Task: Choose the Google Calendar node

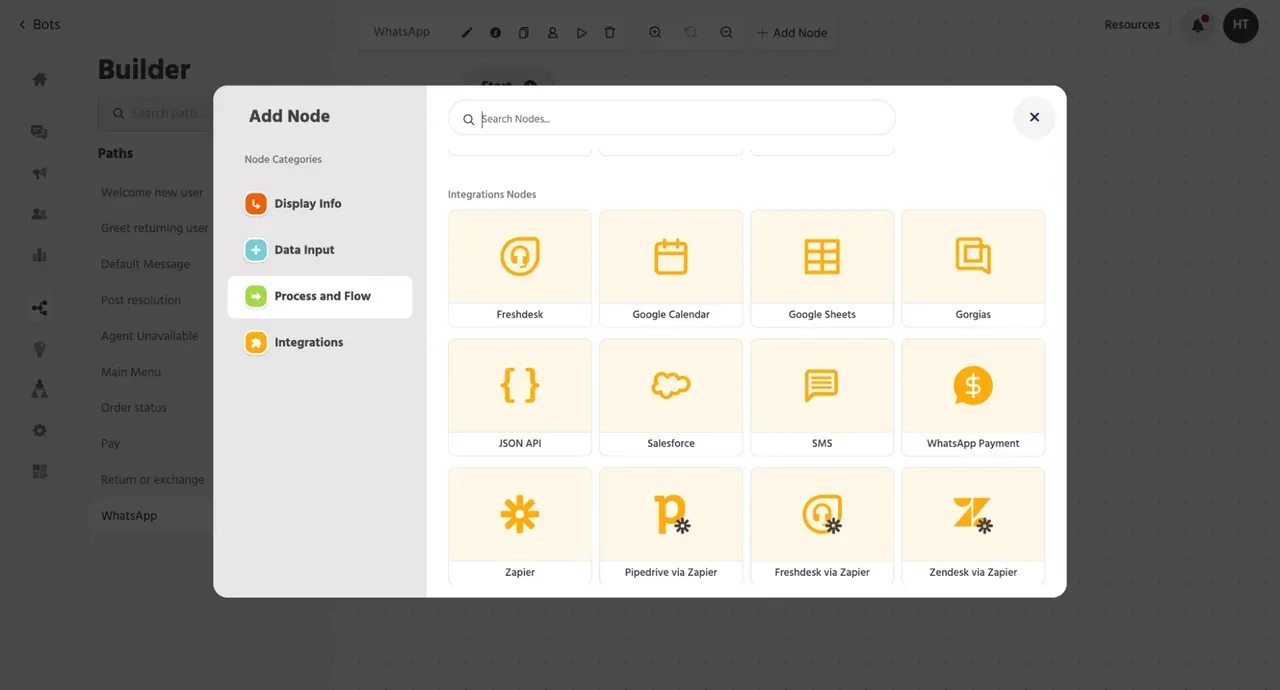Action: tap(671, 268)
